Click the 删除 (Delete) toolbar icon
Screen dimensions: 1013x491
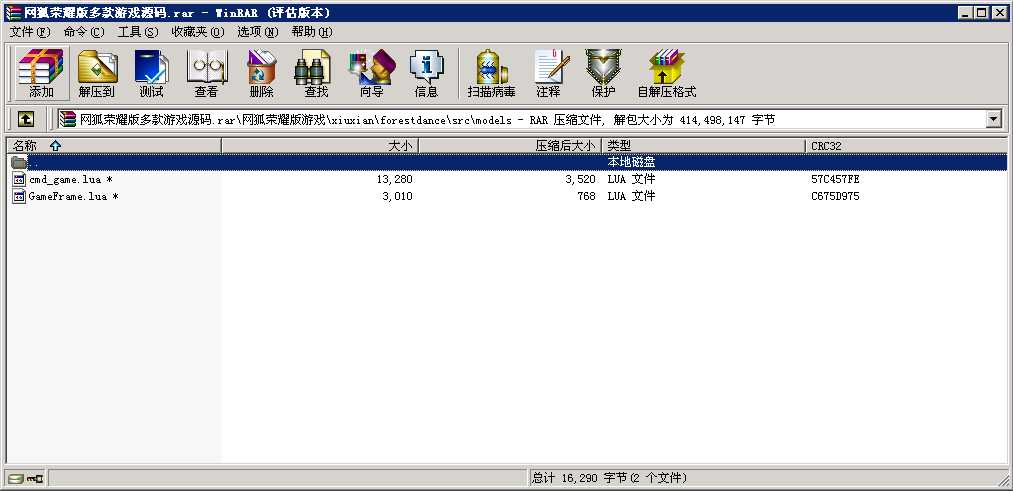tap(262, 73)
